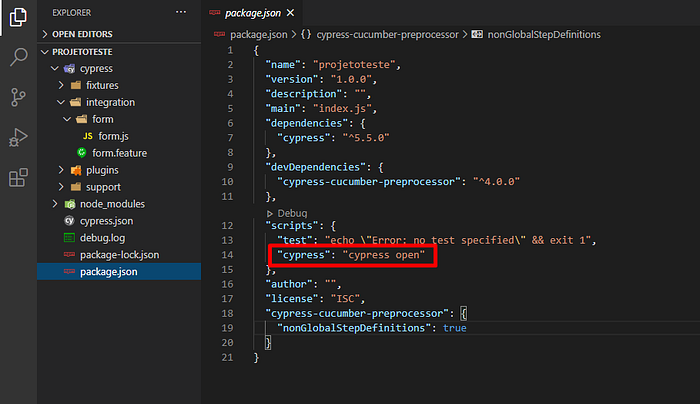Click the cypress folder icon
Screen dimensions: 700x404
(x=69, y=69)
